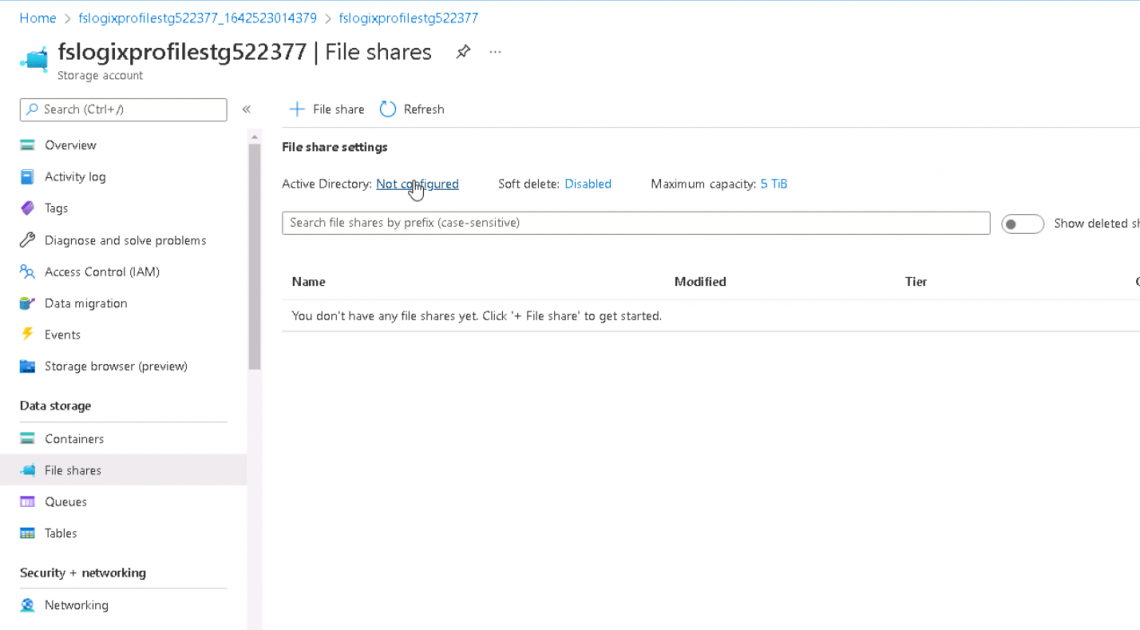Open Diagnose and solve problems
1140x630 pixels.
[x=125, y=240]
